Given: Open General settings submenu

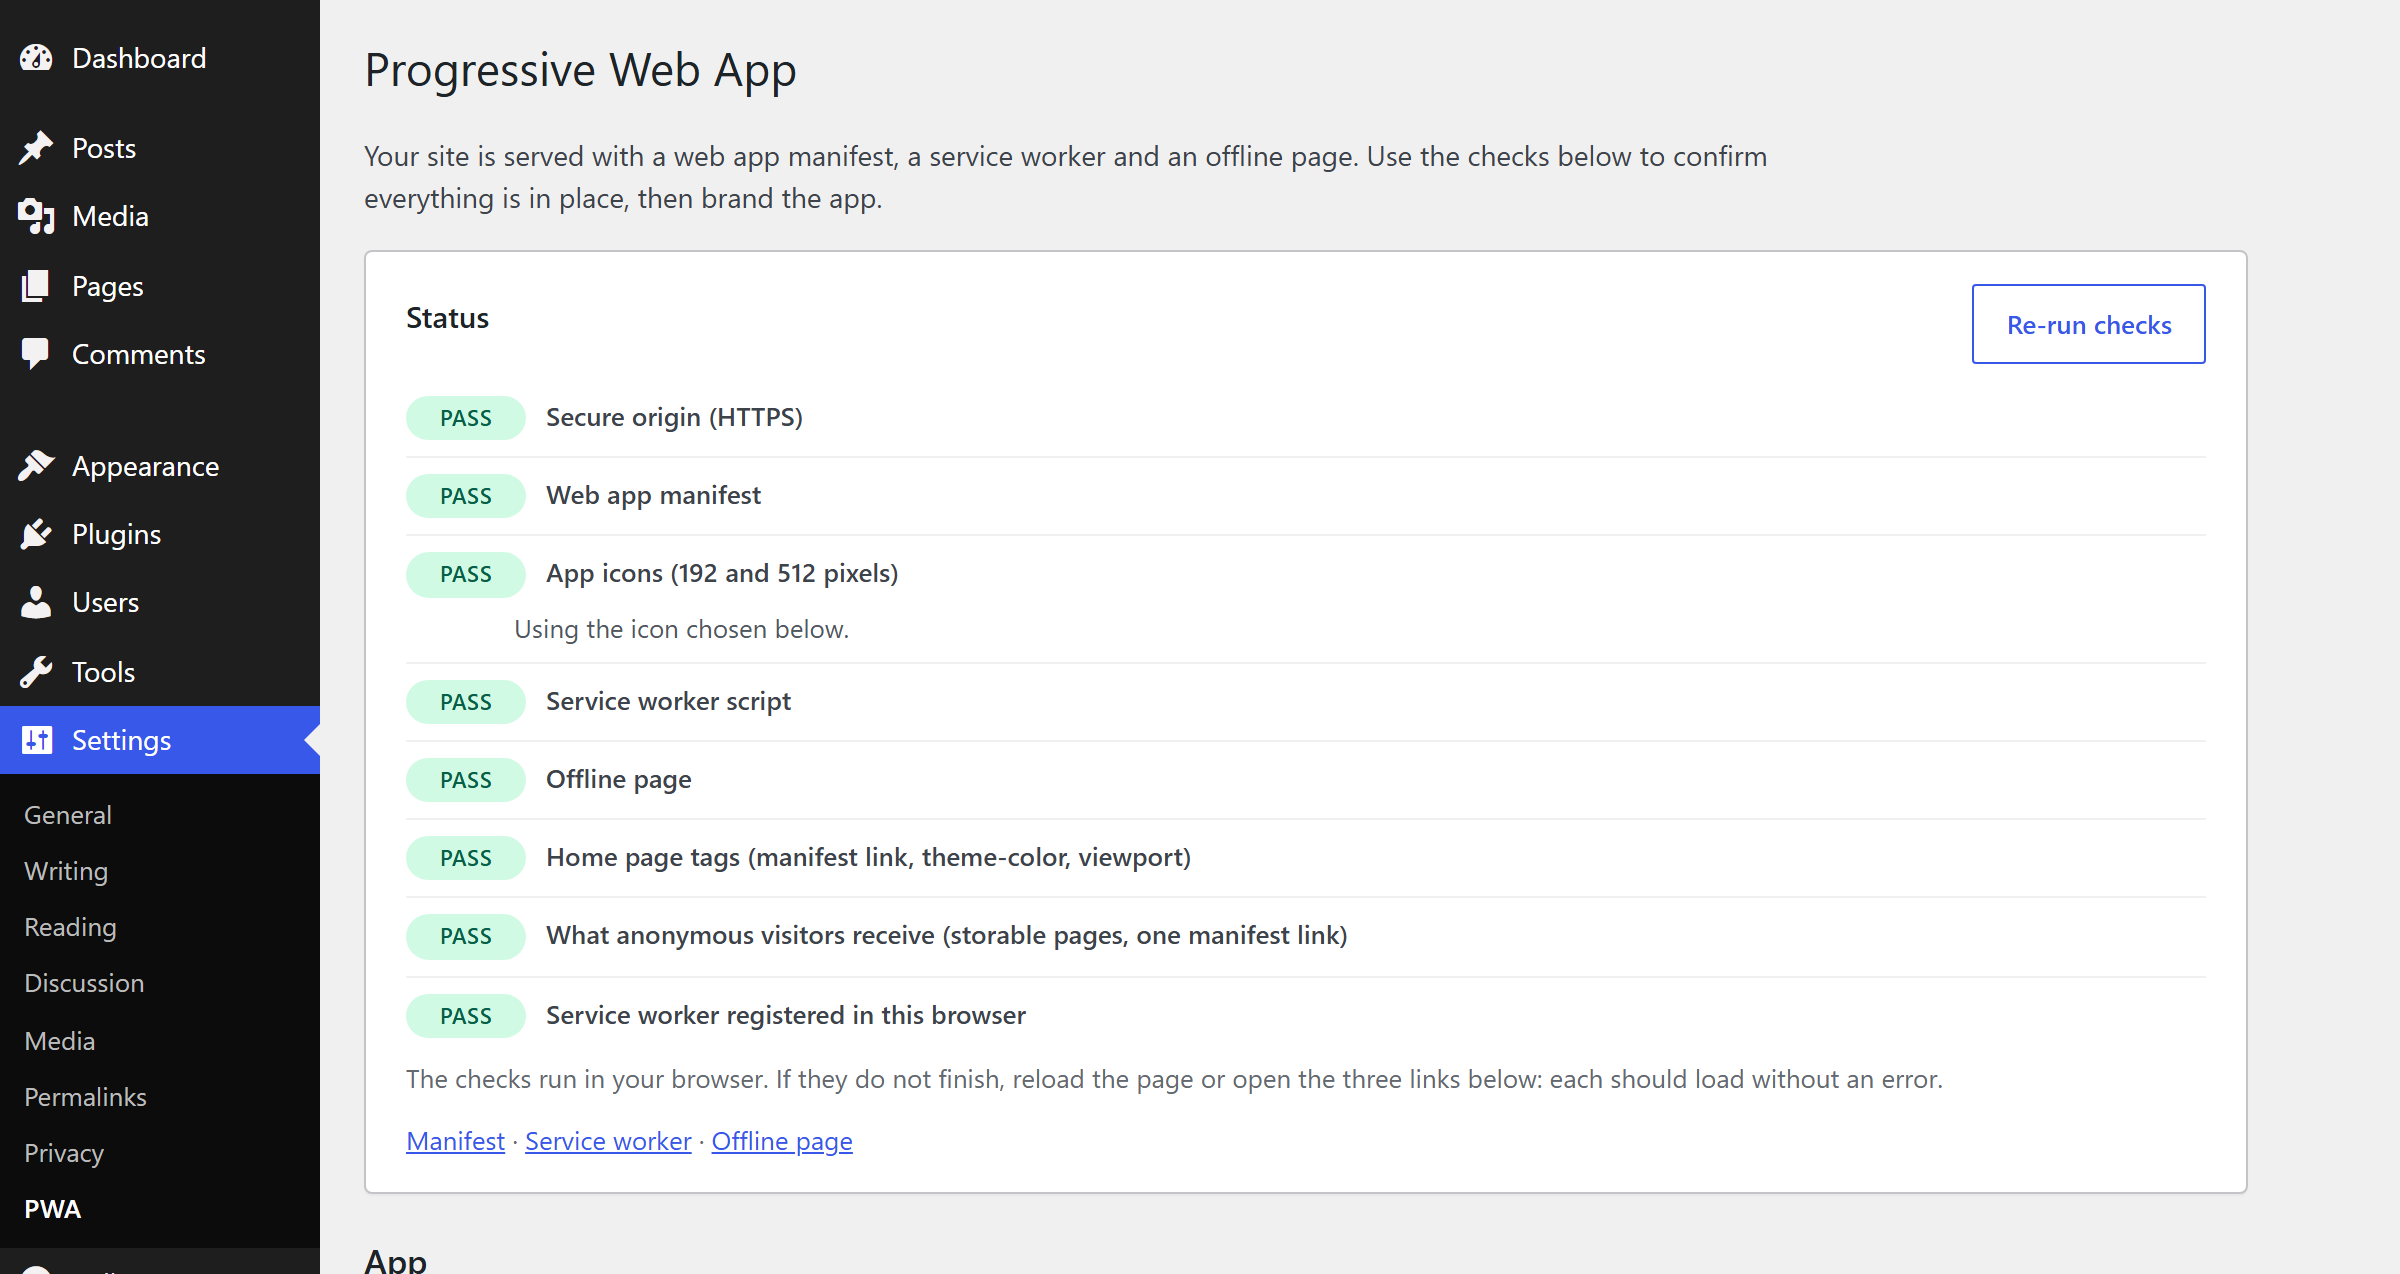Looking at the screenshot, I should click(x=68, y=815).
